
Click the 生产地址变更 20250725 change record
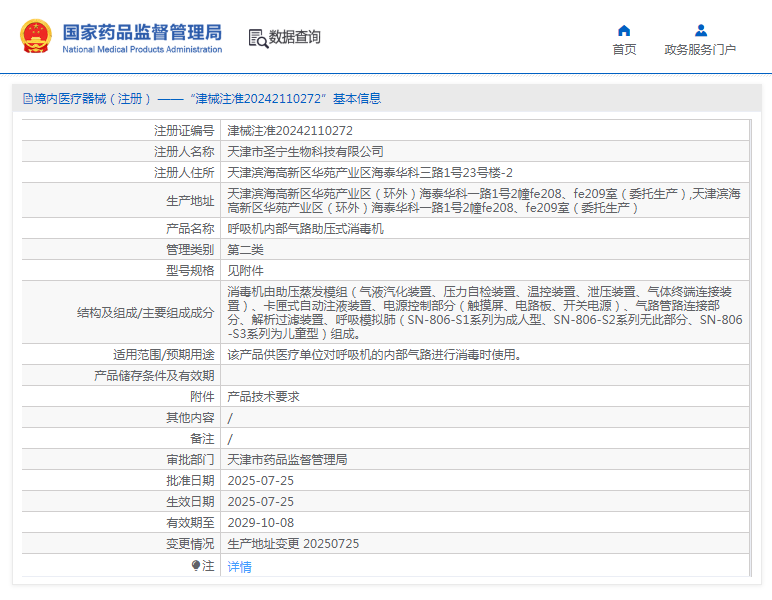pyautogui.click(x=293, y=544)
